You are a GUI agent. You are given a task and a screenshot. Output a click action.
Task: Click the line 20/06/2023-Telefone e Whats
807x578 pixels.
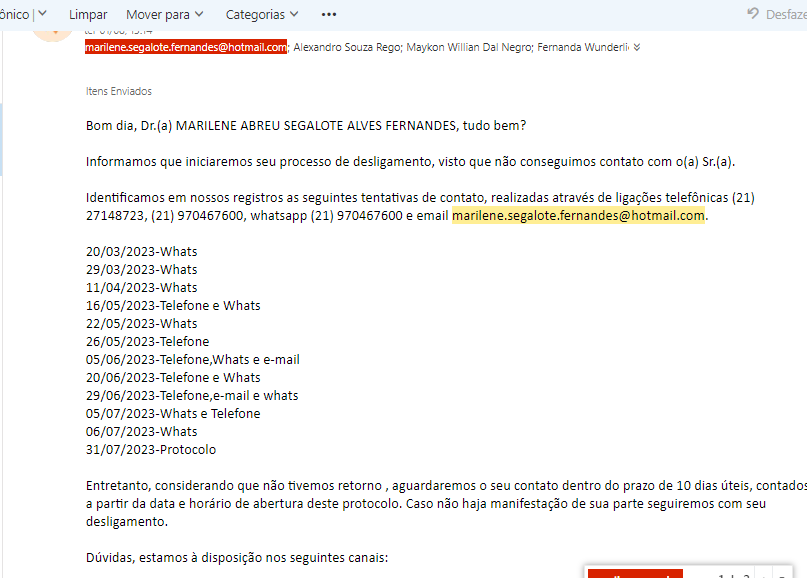pos(173,378)
